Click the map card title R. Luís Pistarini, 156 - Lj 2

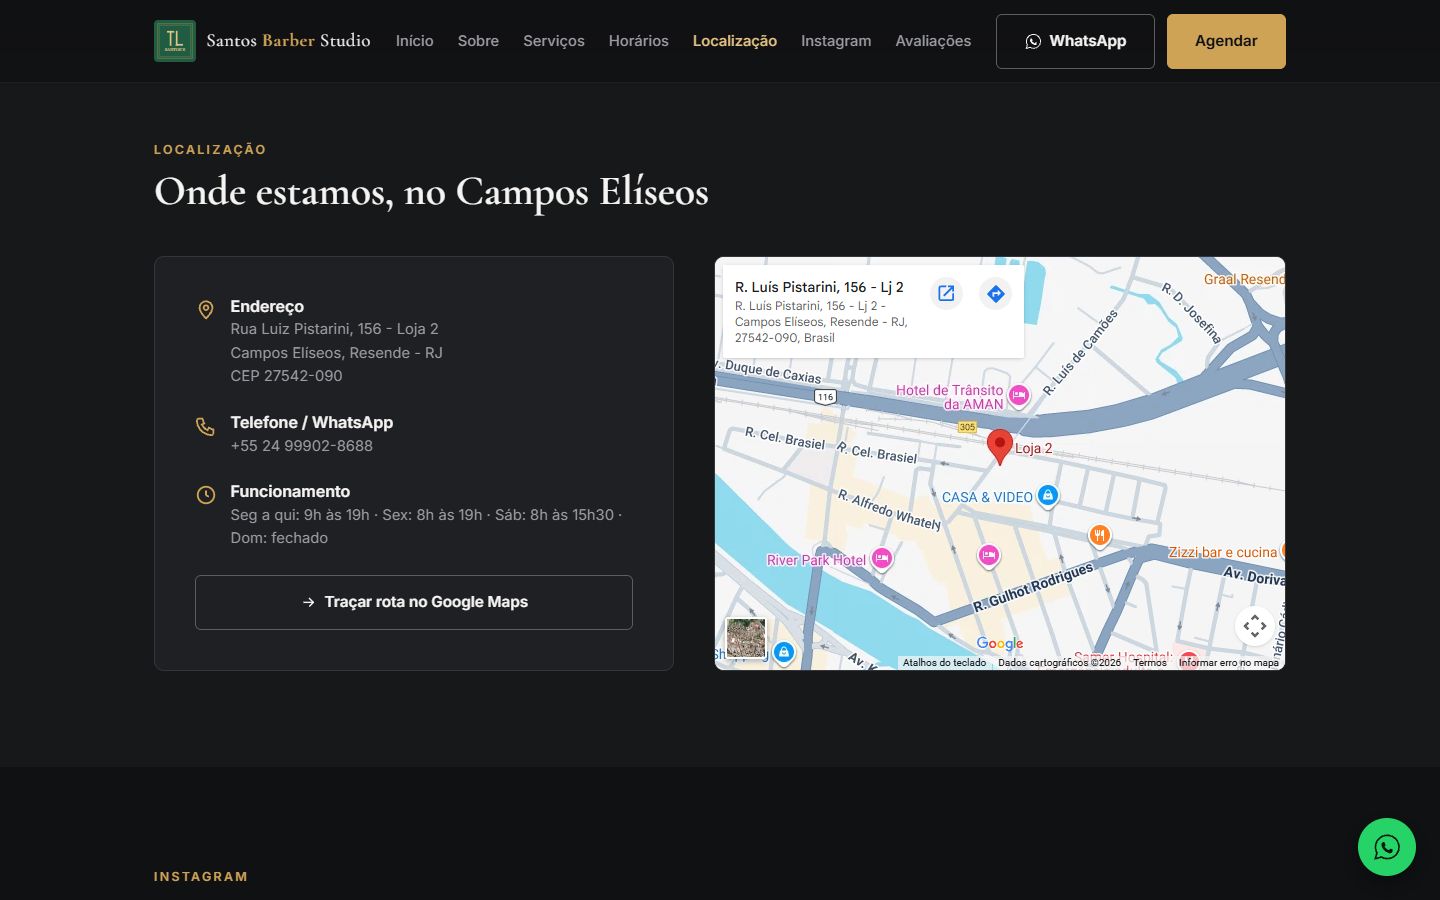[819, 287]
